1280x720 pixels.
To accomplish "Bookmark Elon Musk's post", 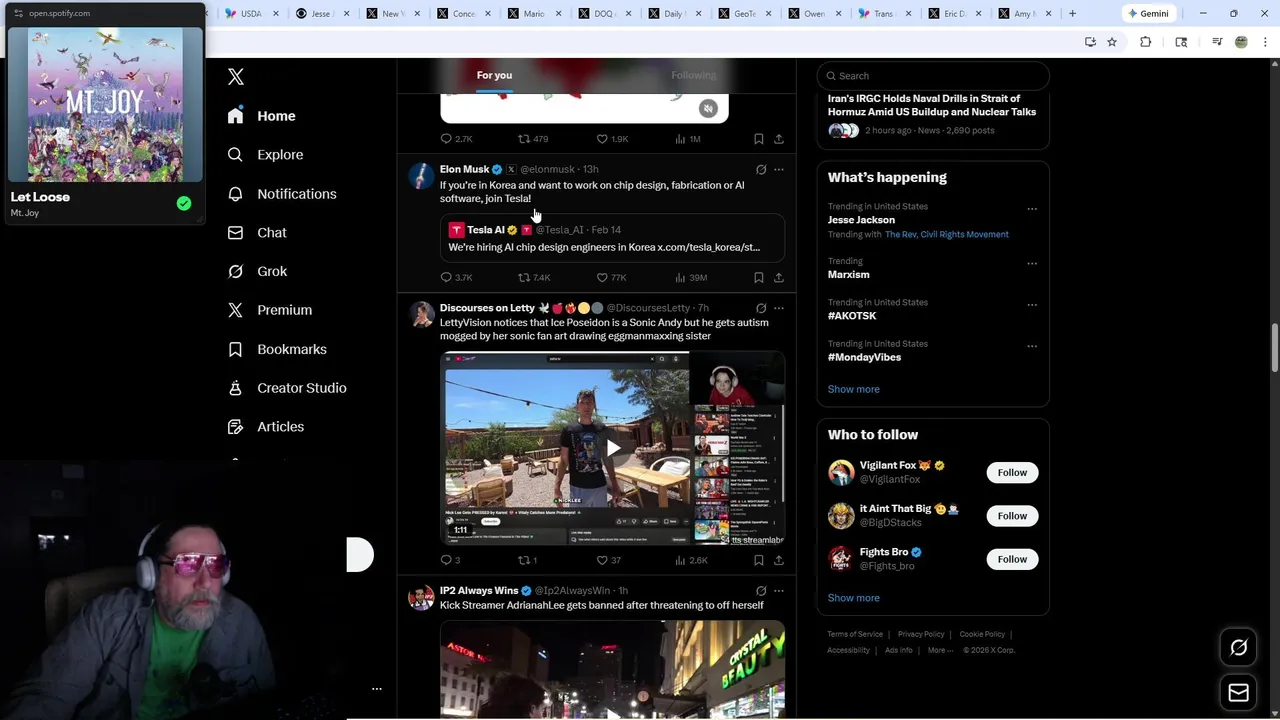I will point(759,277).
